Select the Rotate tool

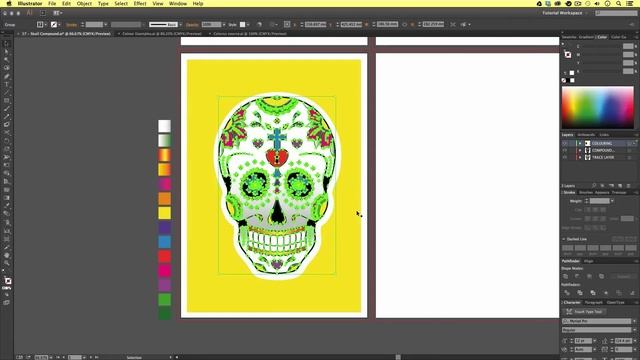[7, 141]
